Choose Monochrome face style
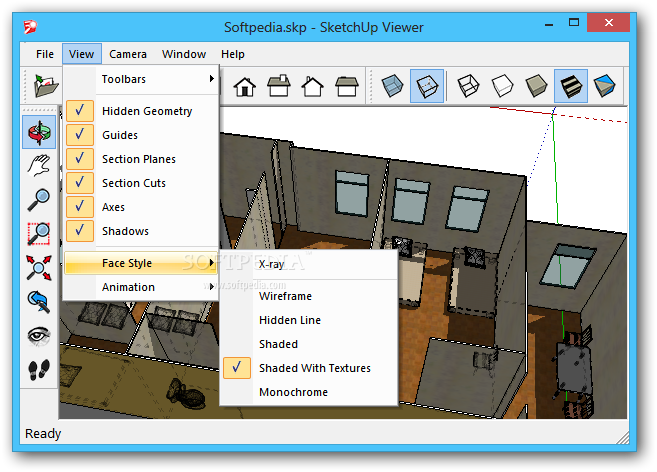Screen dimensions: 657x472 (309, 392)
